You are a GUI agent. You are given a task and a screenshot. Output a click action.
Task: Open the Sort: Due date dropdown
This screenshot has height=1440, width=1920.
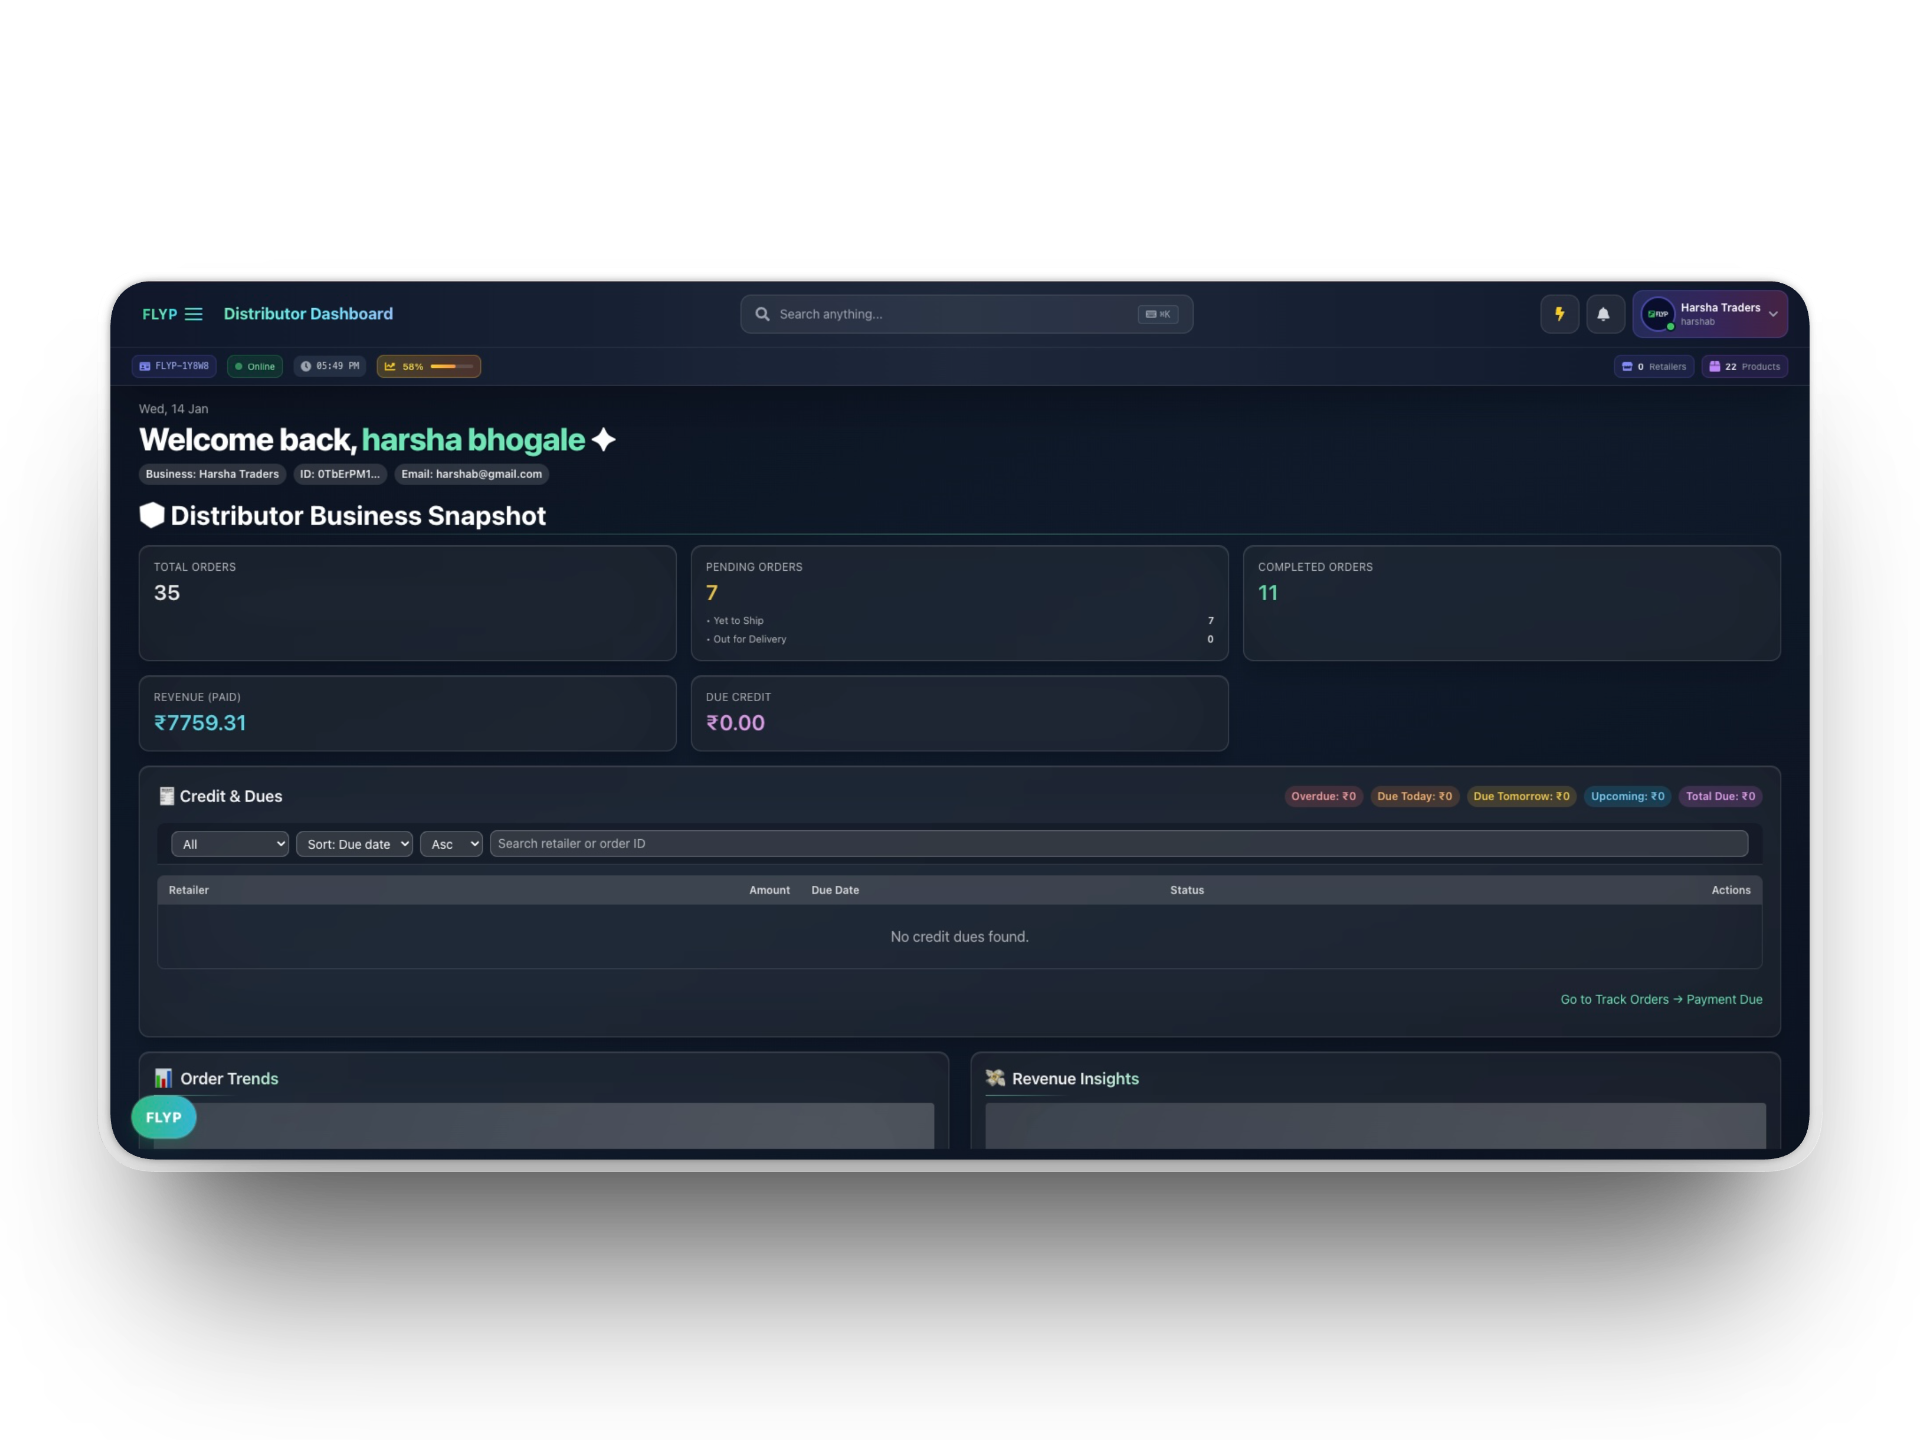click(x=354, y=844)
